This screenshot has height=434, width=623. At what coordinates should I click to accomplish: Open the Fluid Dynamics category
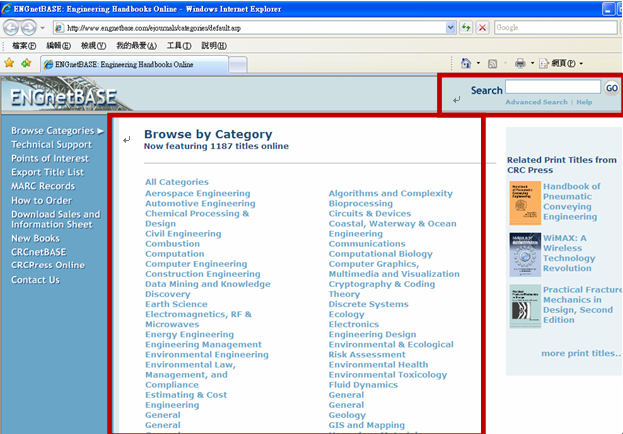(363, 385)
